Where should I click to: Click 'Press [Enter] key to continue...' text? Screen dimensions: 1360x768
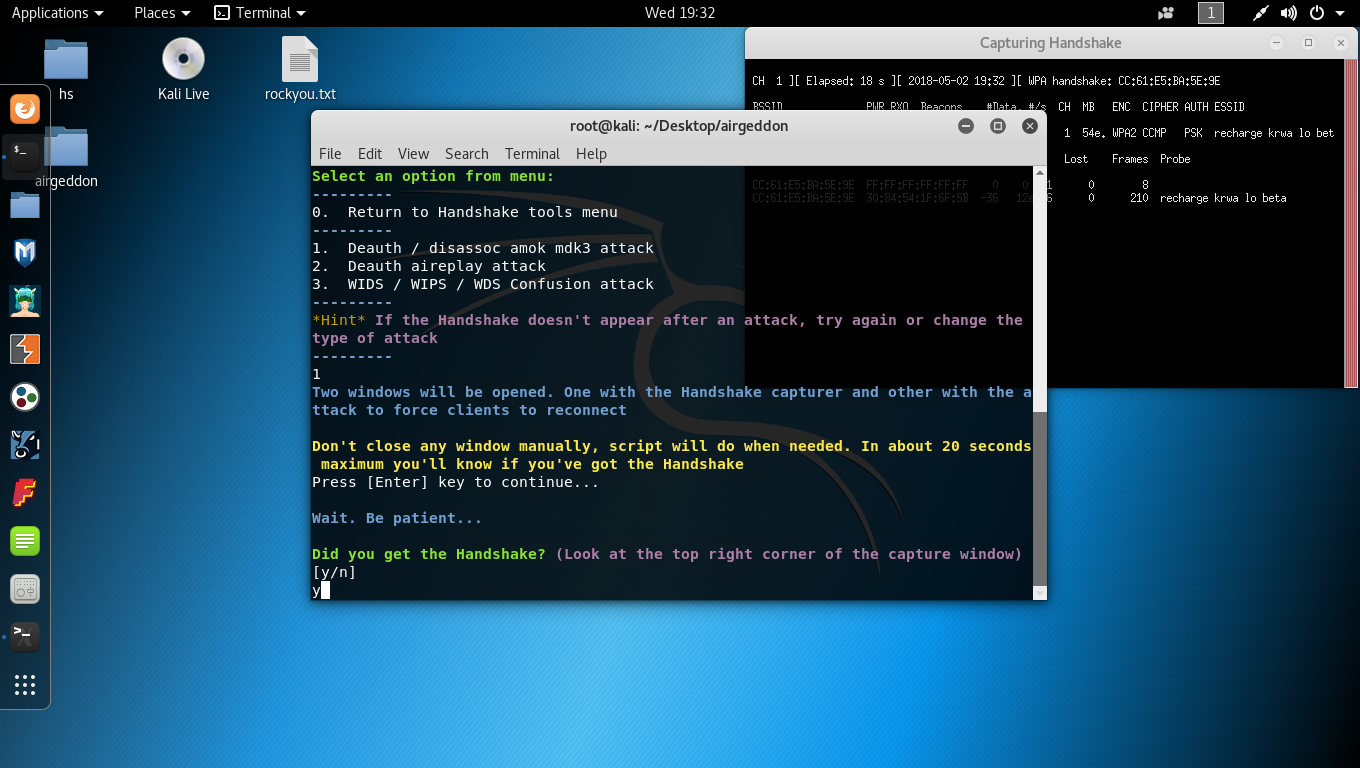coord(456,482)
